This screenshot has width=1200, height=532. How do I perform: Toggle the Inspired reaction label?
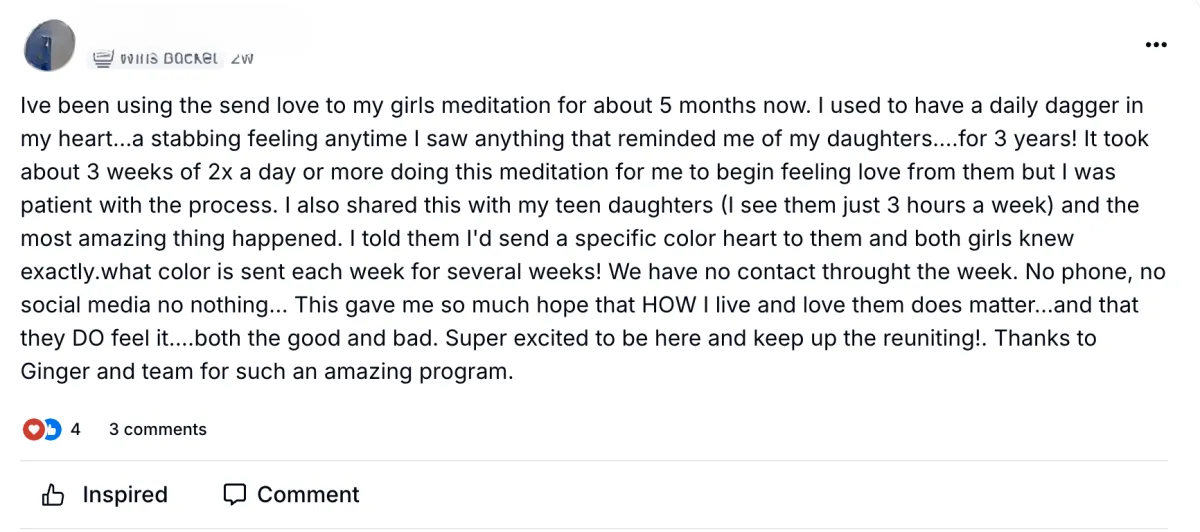tap(125, 494)
